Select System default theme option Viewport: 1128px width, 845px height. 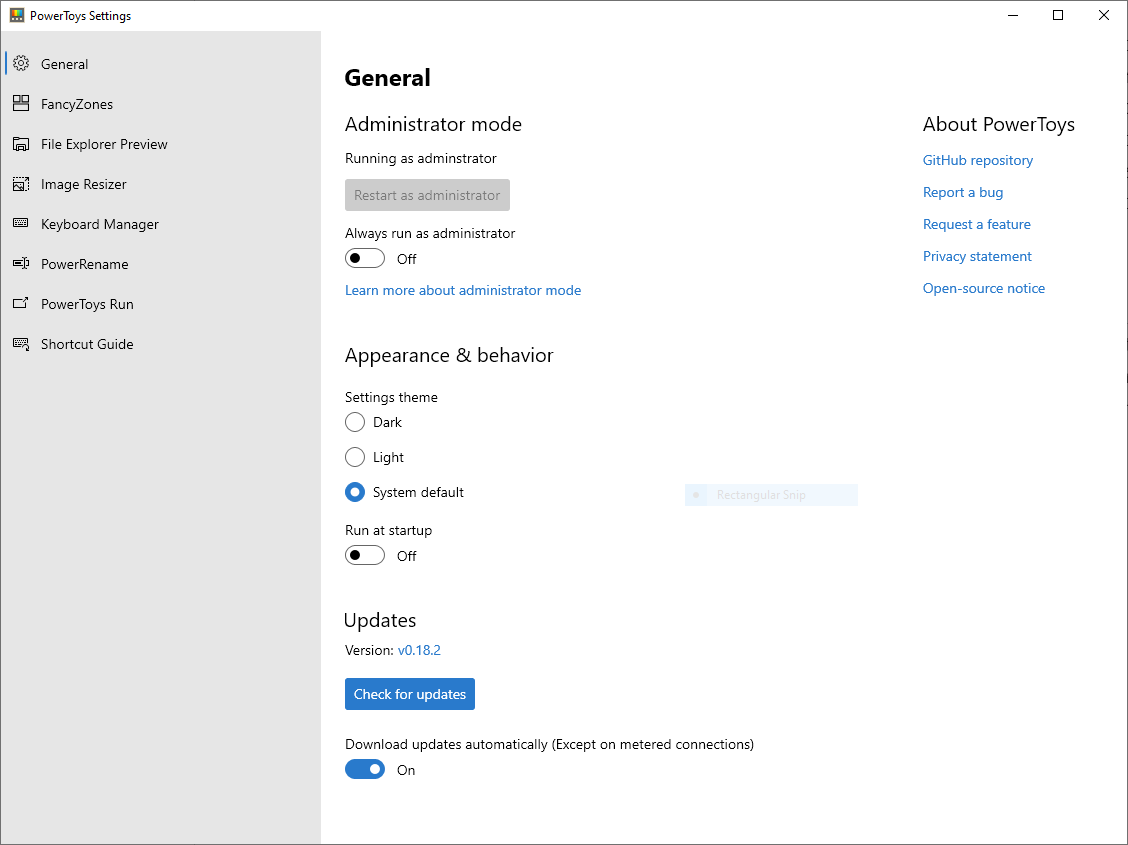tap(355, 492)
